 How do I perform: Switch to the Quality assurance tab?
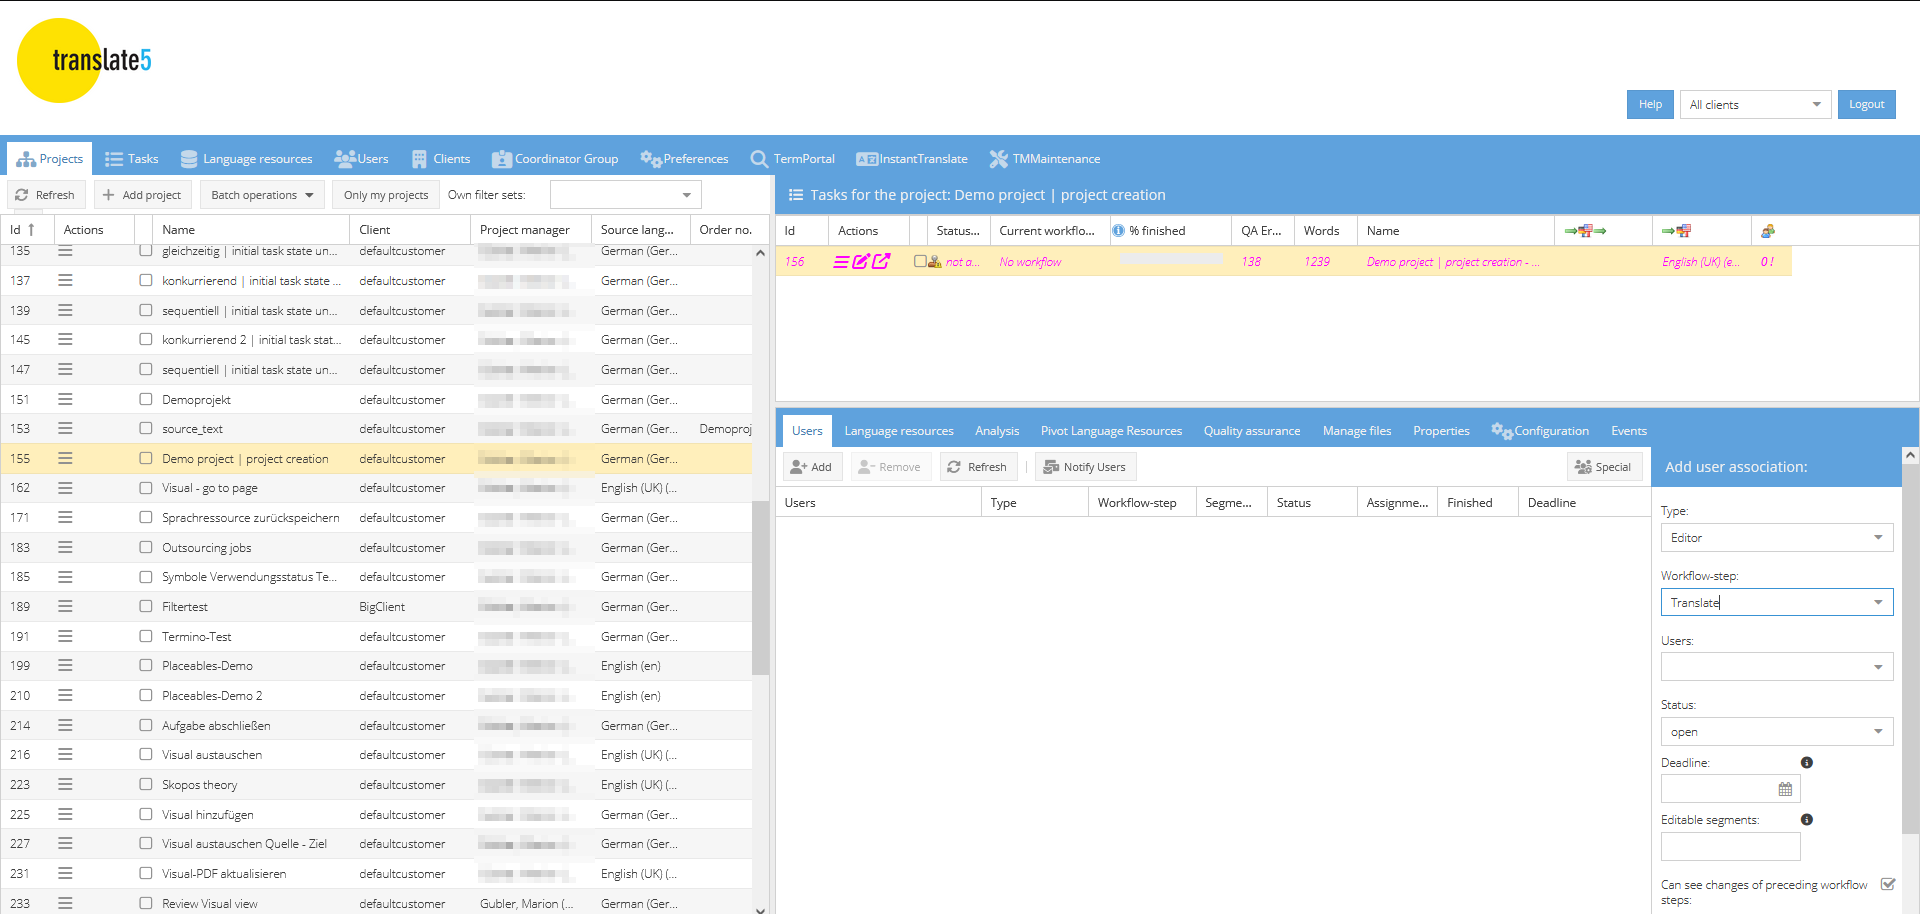click(x=1251, y=431)
